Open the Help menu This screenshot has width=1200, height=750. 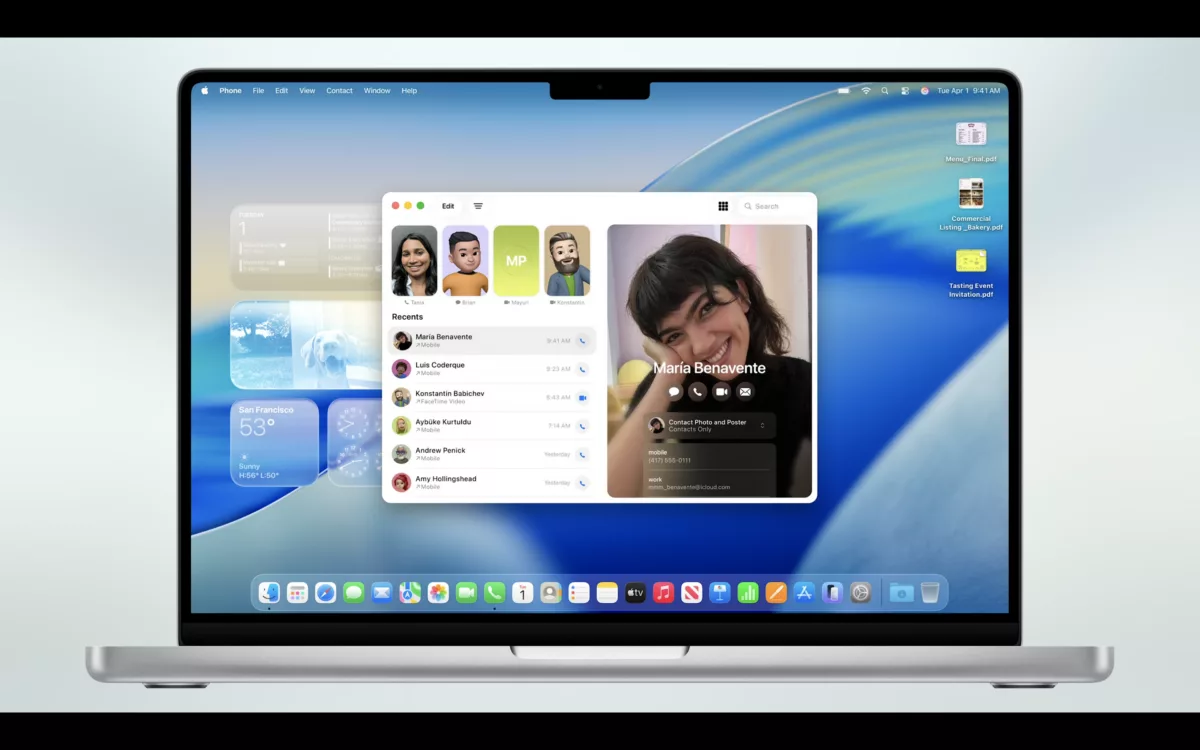[x=409, y=90]
